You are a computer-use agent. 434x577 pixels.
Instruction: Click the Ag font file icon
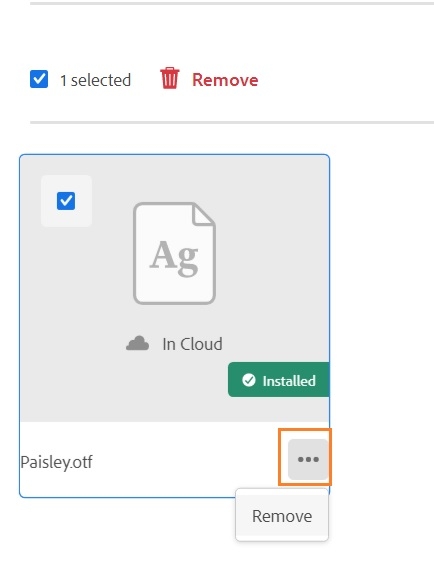click(x=174, y=253)
